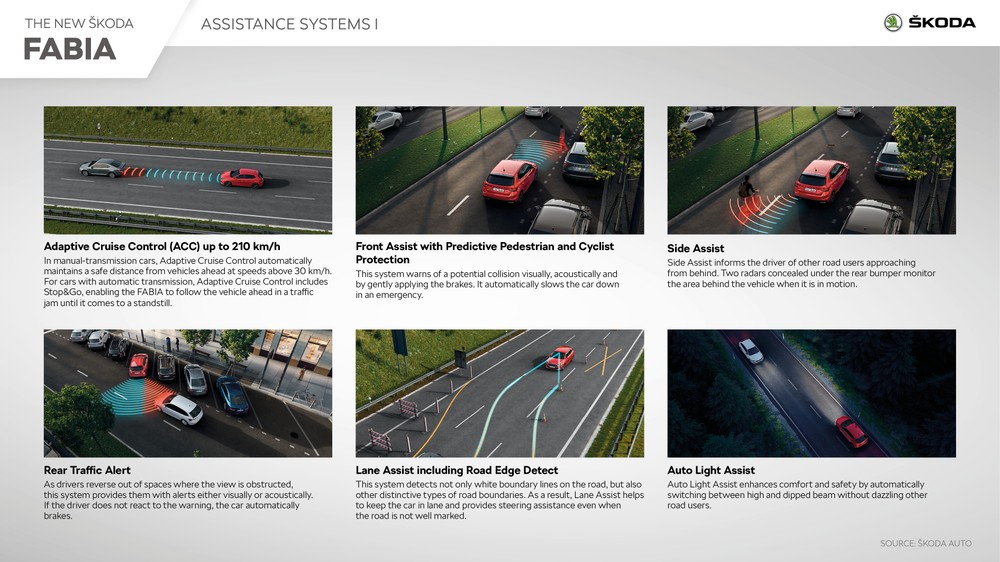Select the 'ASSISTANCE SYSTEMS I' page heading
The height and width of the screenshot is (562, 1000).
click(x=289, y=23)
